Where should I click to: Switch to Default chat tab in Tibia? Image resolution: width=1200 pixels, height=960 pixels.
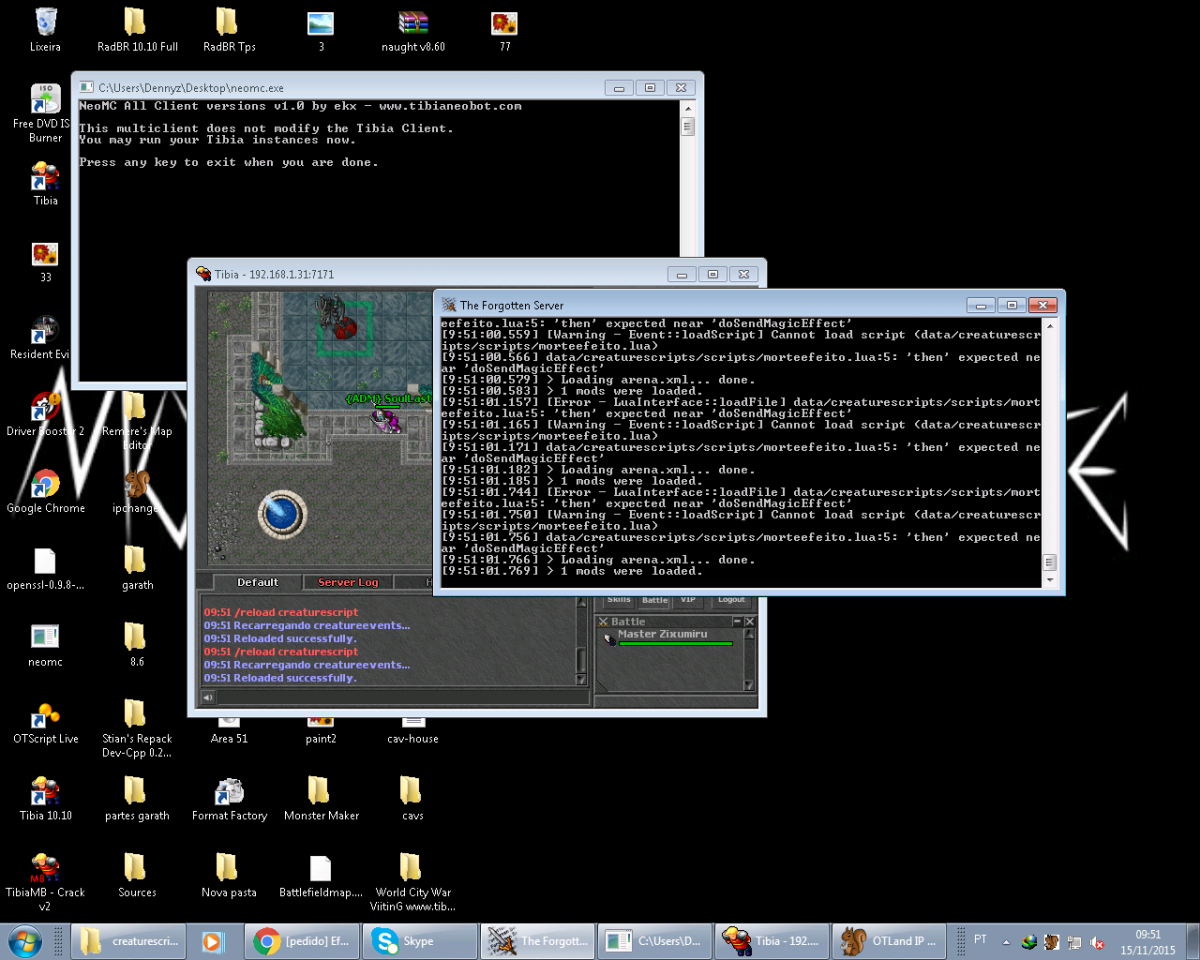(258, 582)
